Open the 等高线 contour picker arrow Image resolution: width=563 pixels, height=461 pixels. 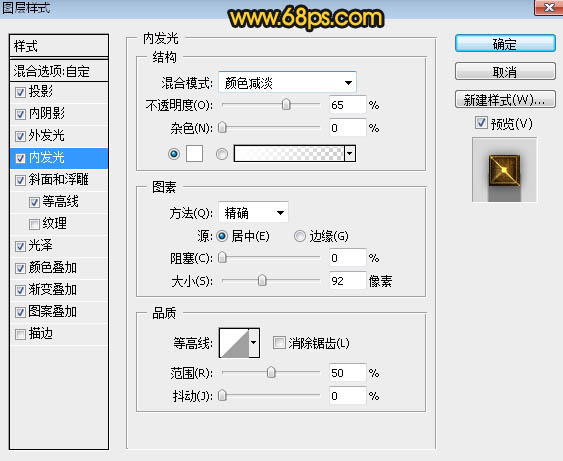(x=254, y=343)
